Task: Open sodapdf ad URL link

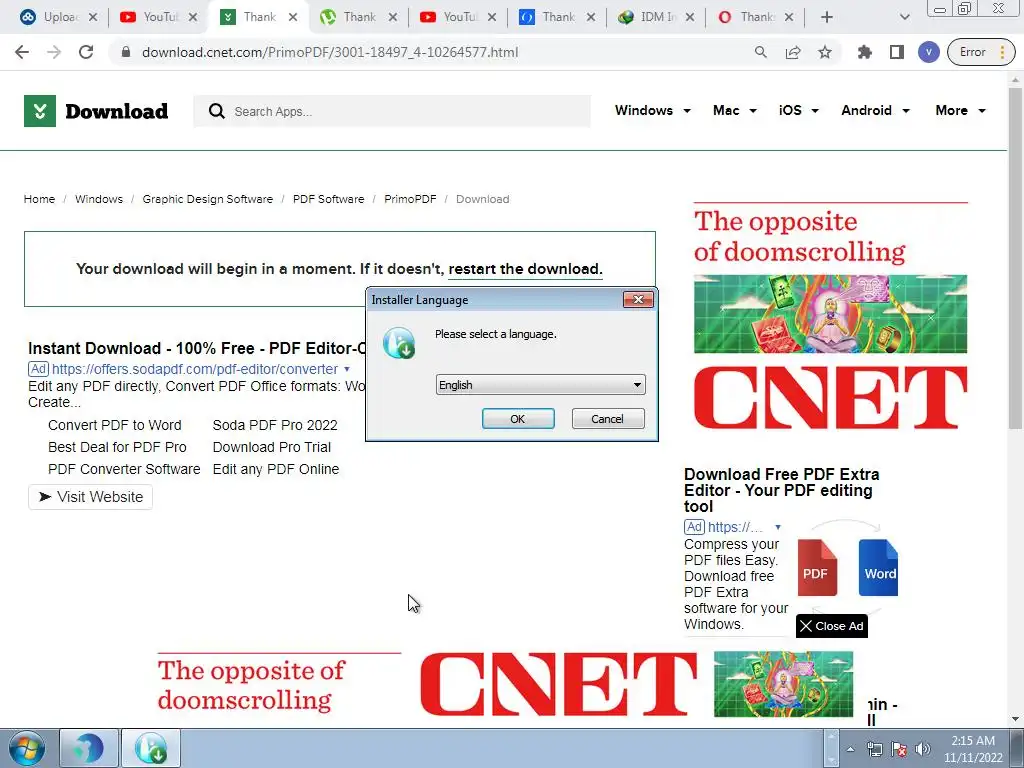Action: 195,369
